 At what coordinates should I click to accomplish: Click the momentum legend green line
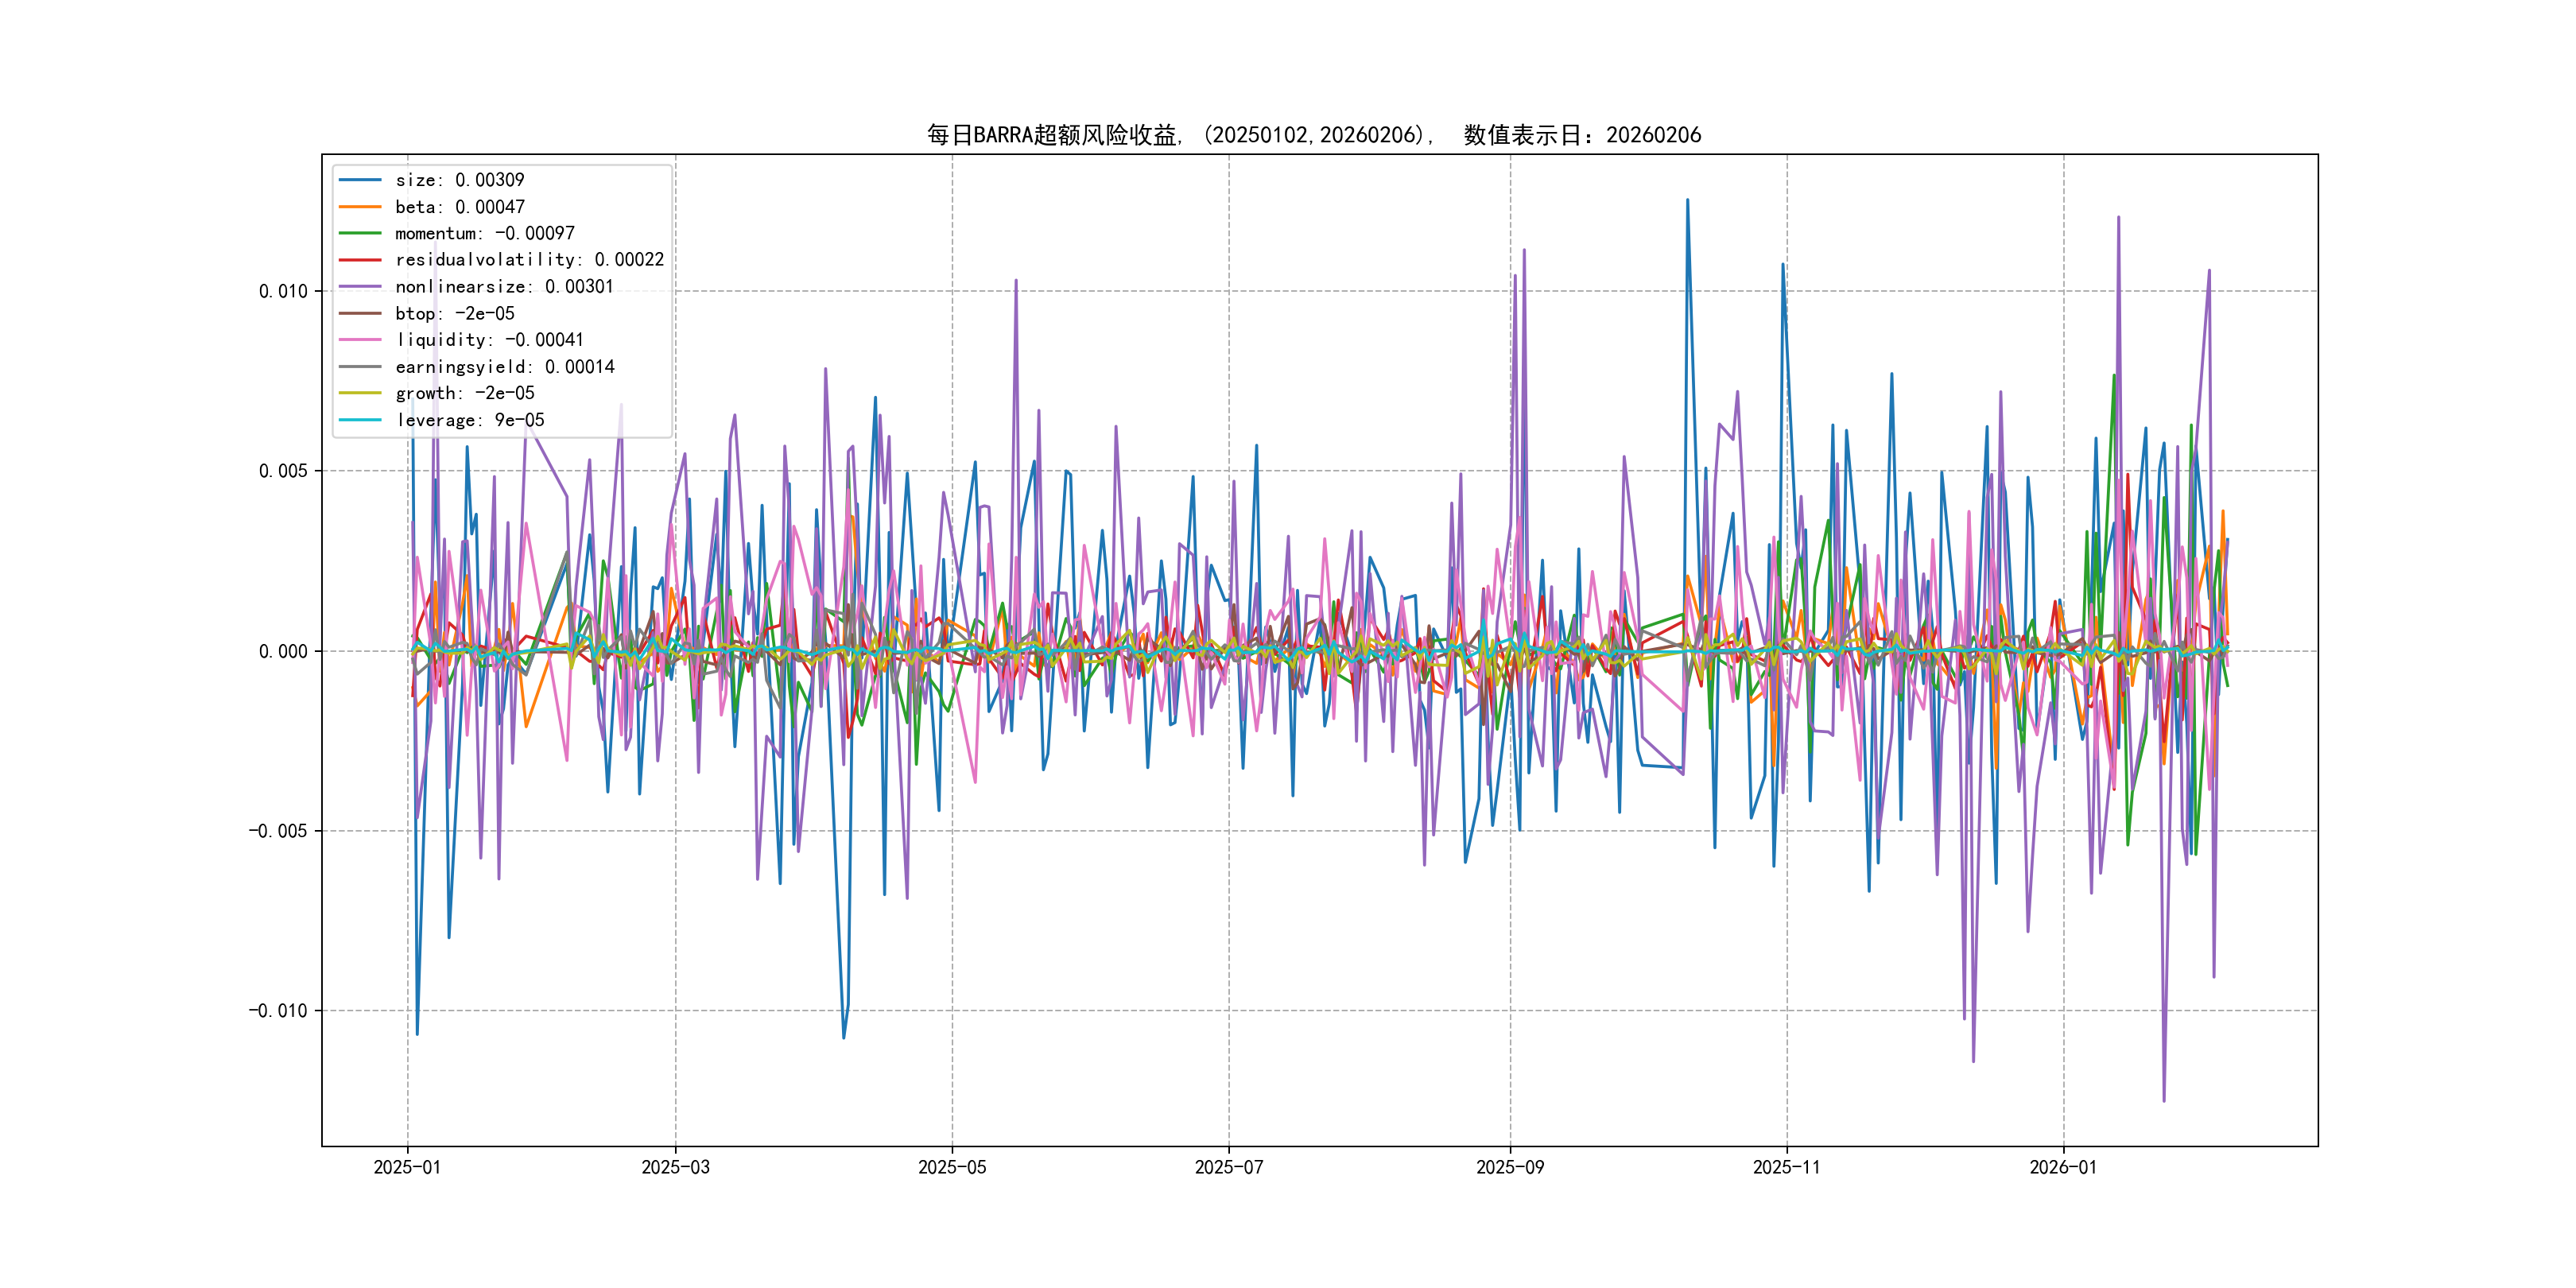(360, 233)
